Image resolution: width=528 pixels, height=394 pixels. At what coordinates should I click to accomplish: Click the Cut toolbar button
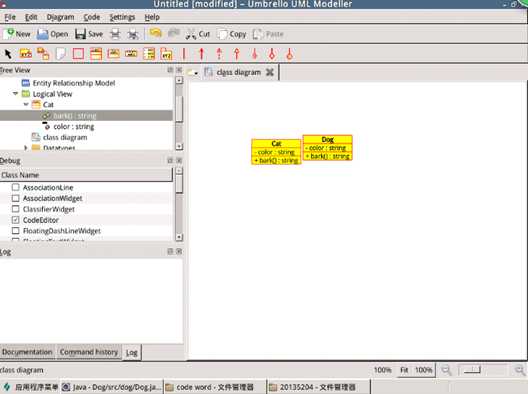pyautogui.click(x=198, y=34)
